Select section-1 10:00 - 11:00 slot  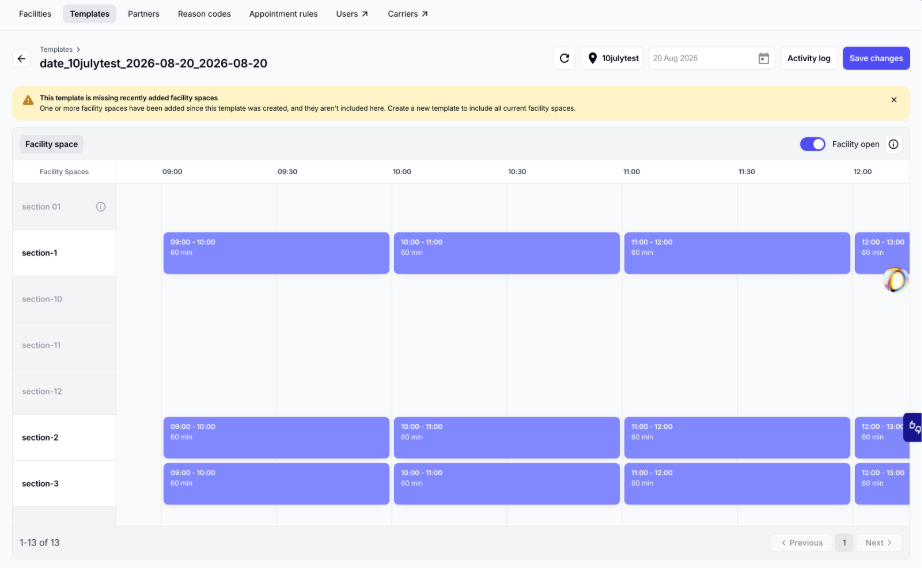507,253
